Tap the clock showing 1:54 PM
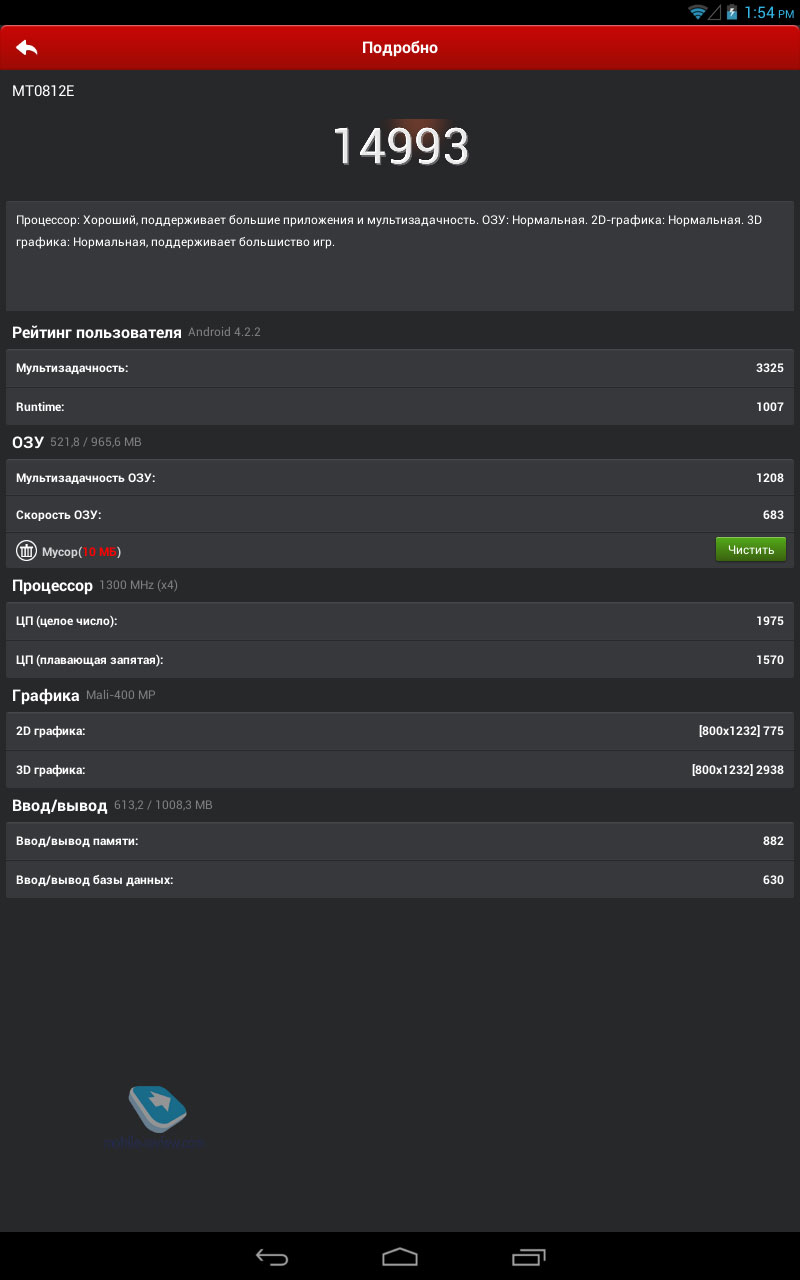Image resolution: width=800 pixels, height=1280 pixels. [768, 12]
